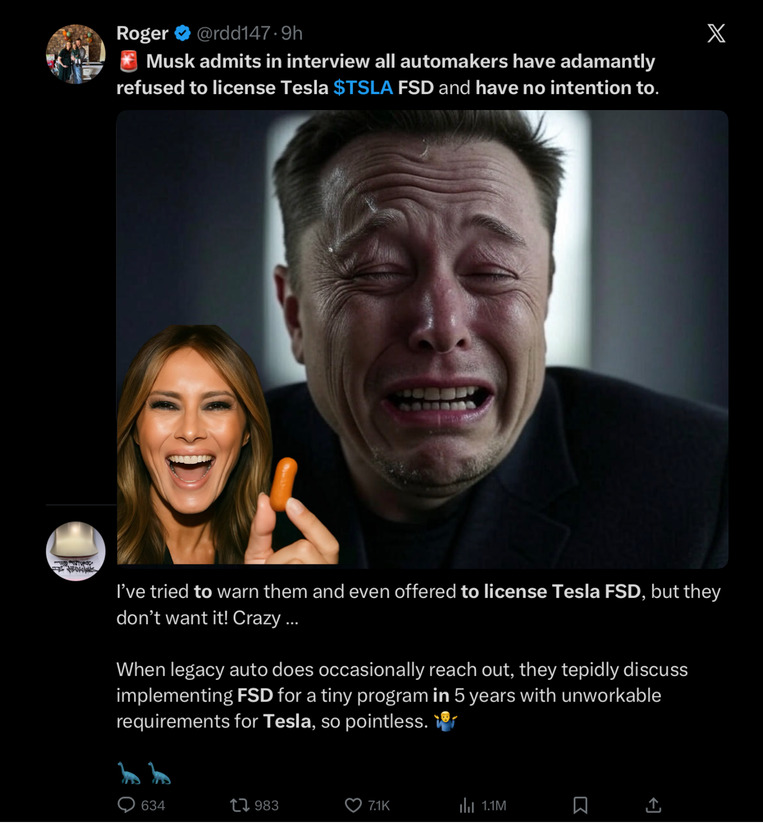763x824 pixels.
Task: Click the Roger display name
Action: coord(142,34)
